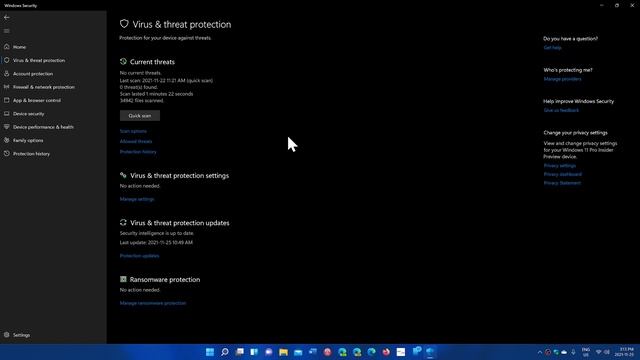Viewport: 640px width, 360px height.
Task: Open Firewall & network protection
Action: (53, 87)
